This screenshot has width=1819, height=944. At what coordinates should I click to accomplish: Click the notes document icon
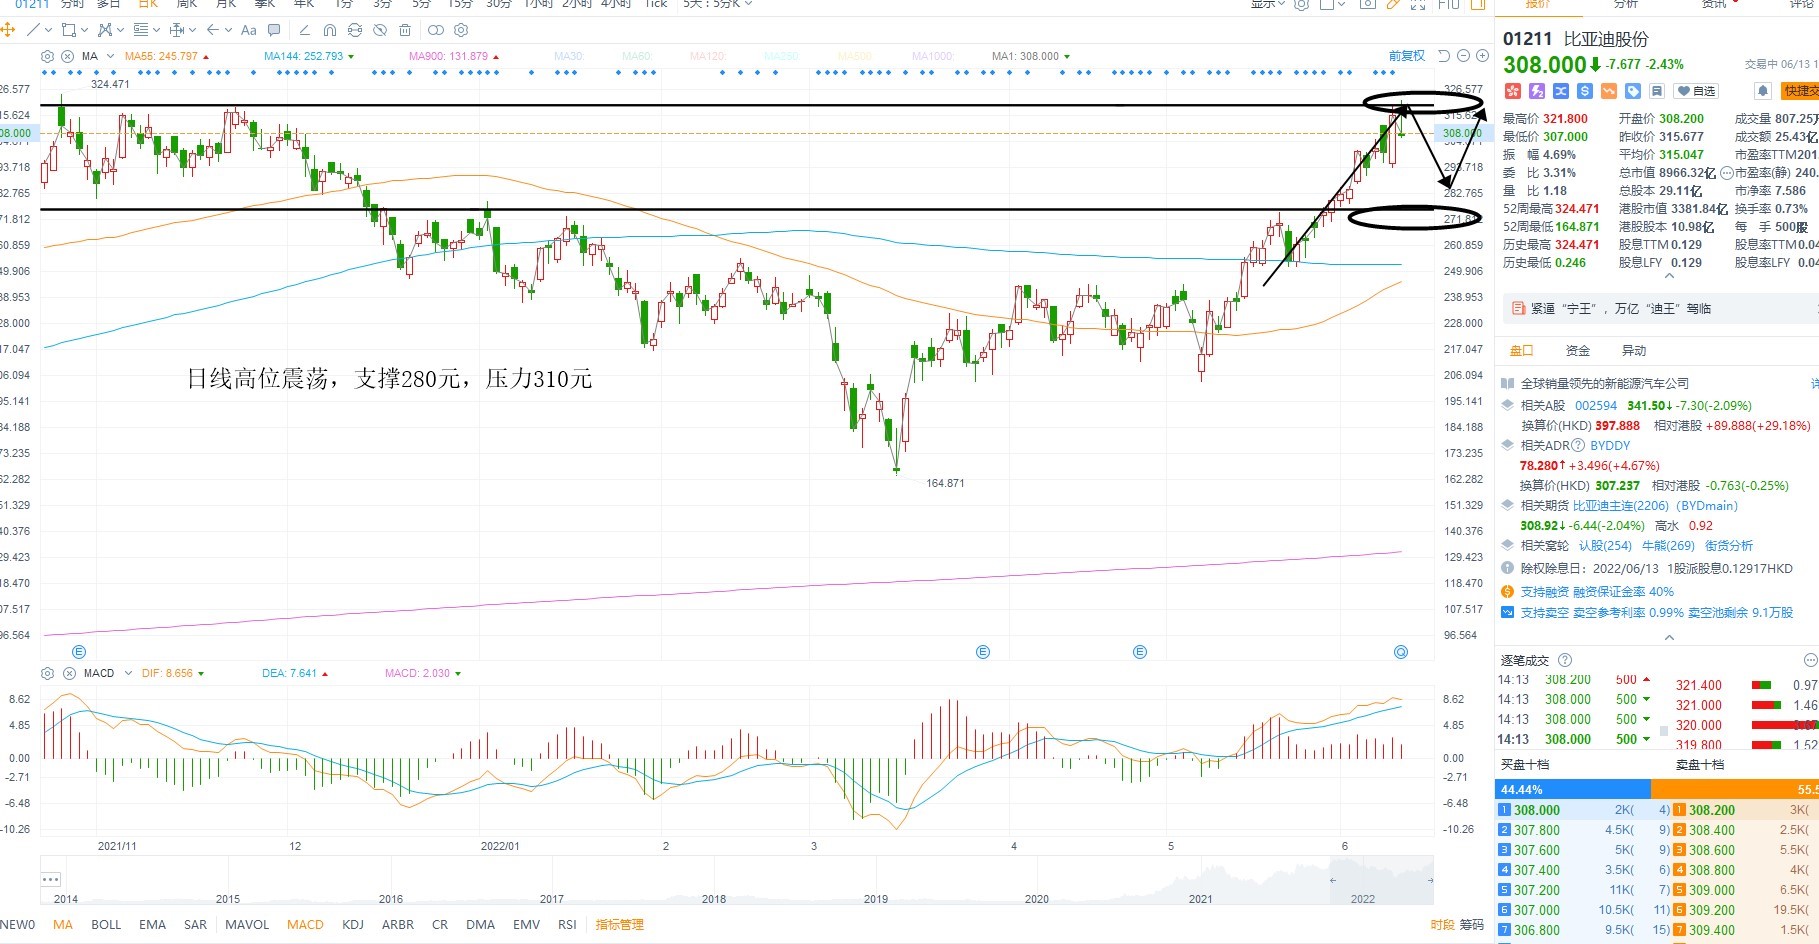1657,91
